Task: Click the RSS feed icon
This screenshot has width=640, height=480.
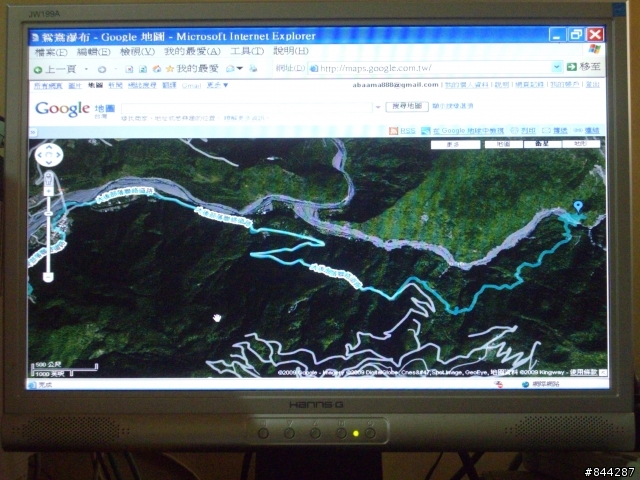Action: pos(393,131)
